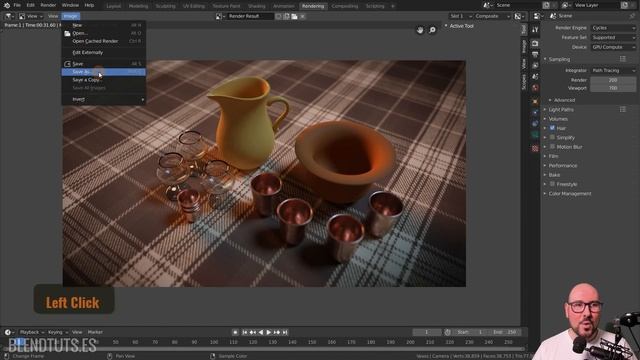Open the Slot 1 dropdown
The image size is (640, 360).
coord(461,16)
